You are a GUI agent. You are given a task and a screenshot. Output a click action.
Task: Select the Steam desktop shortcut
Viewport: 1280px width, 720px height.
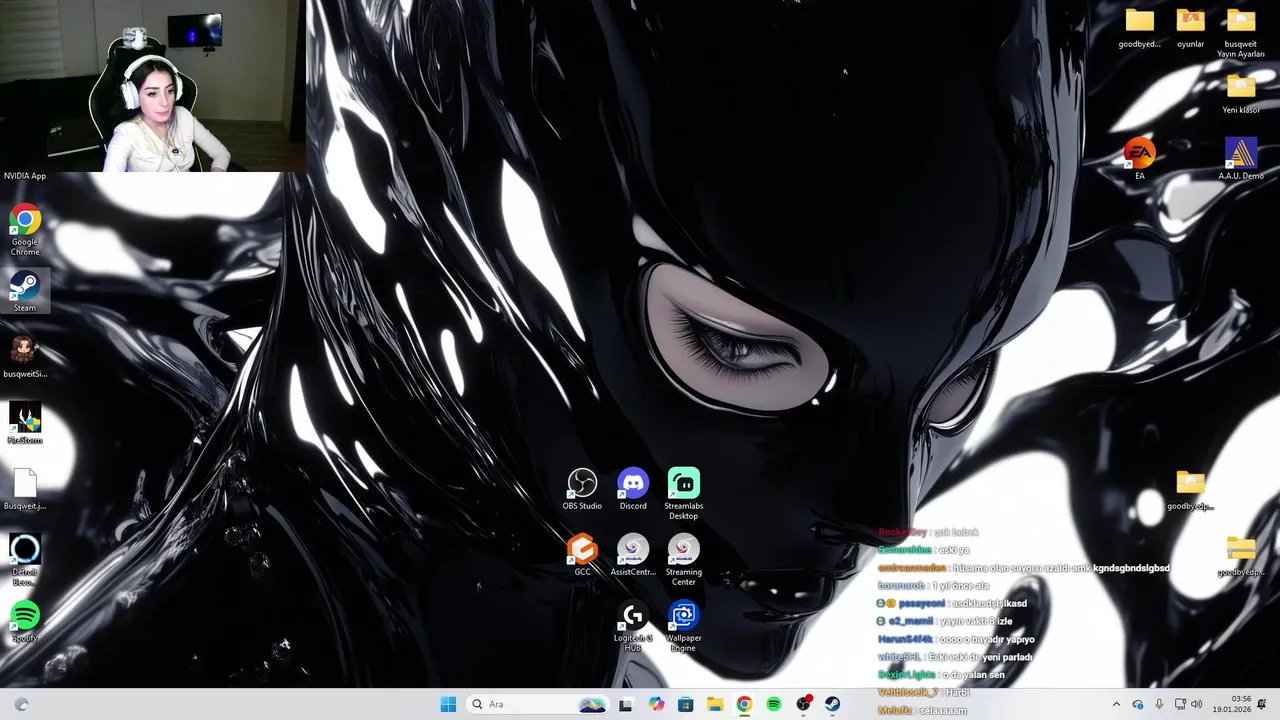25,292
